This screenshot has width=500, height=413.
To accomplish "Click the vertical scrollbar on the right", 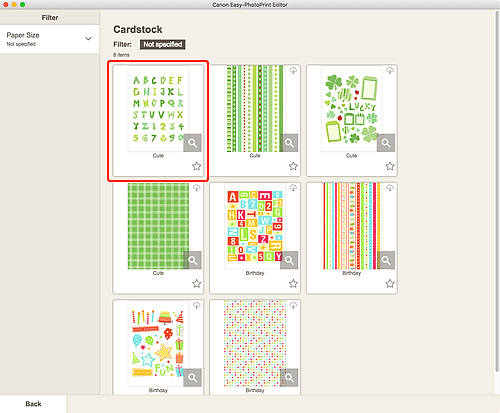I will coord(497,190).
